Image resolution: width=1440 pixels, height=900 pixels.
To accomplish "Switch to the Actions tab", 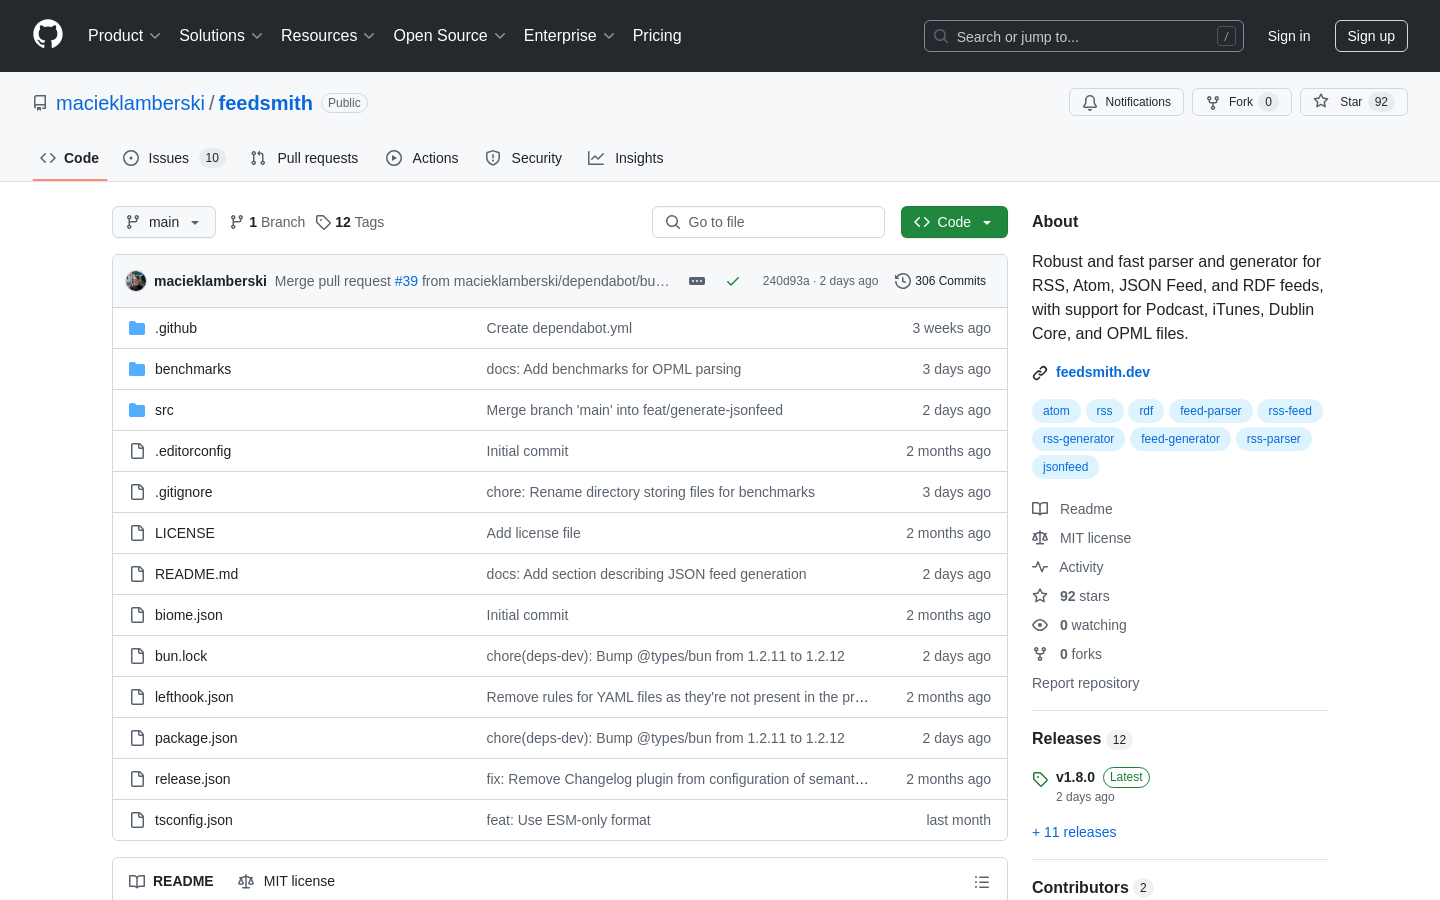I will click(x=422, y=158).
